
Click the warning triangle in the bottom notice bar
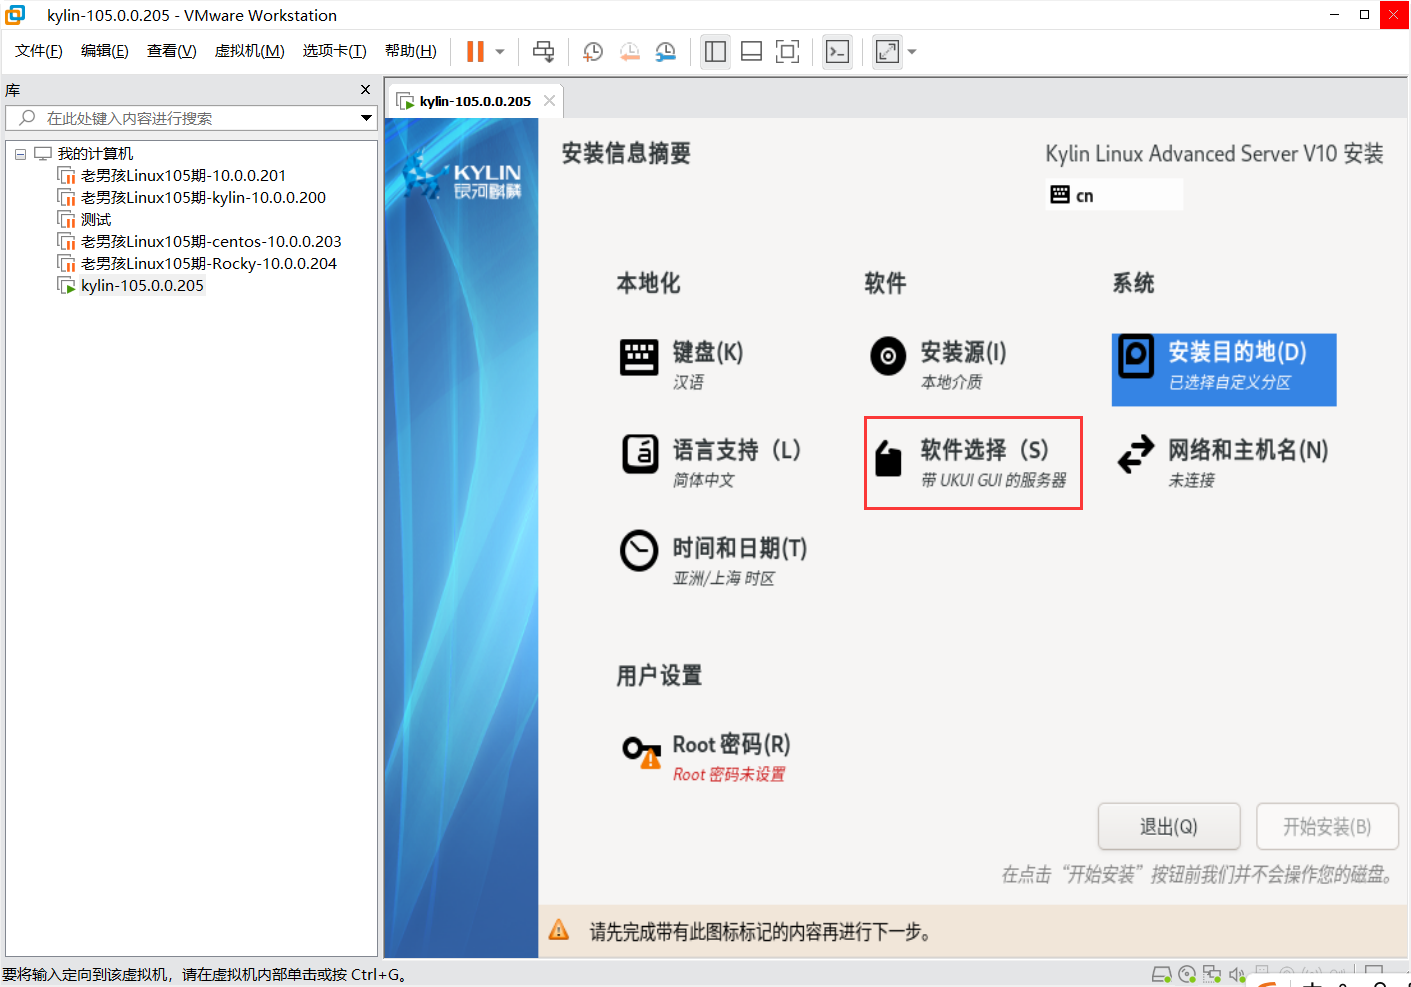coord(559,930)
